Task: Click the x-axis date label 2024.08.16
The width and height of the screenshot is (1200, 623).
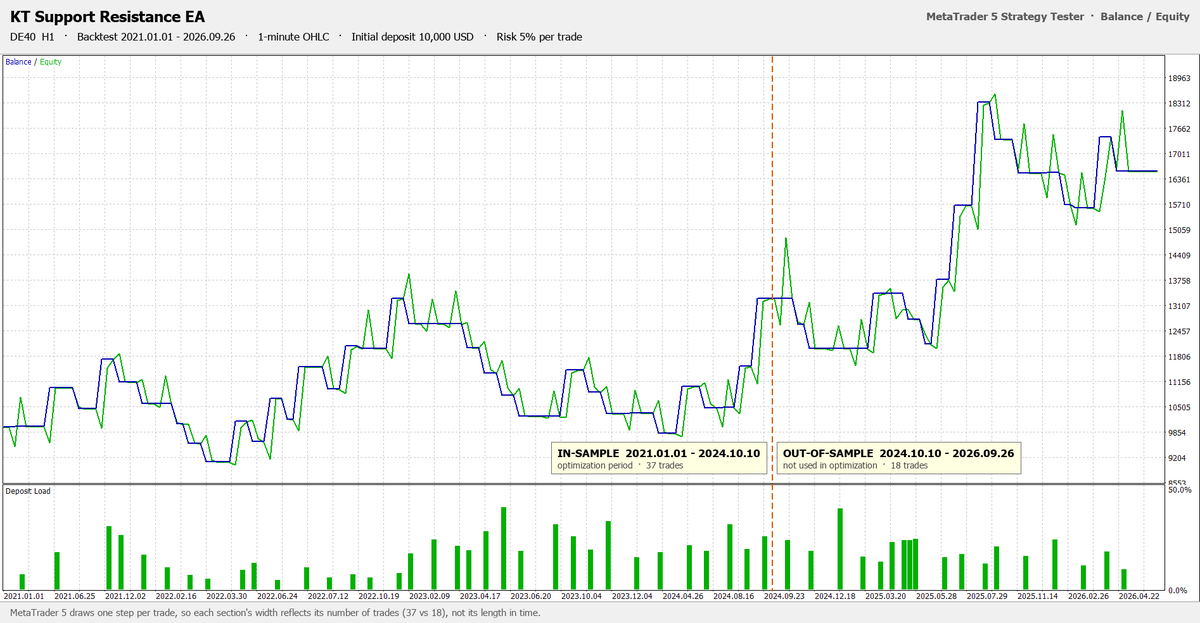Action: (734, 596)
